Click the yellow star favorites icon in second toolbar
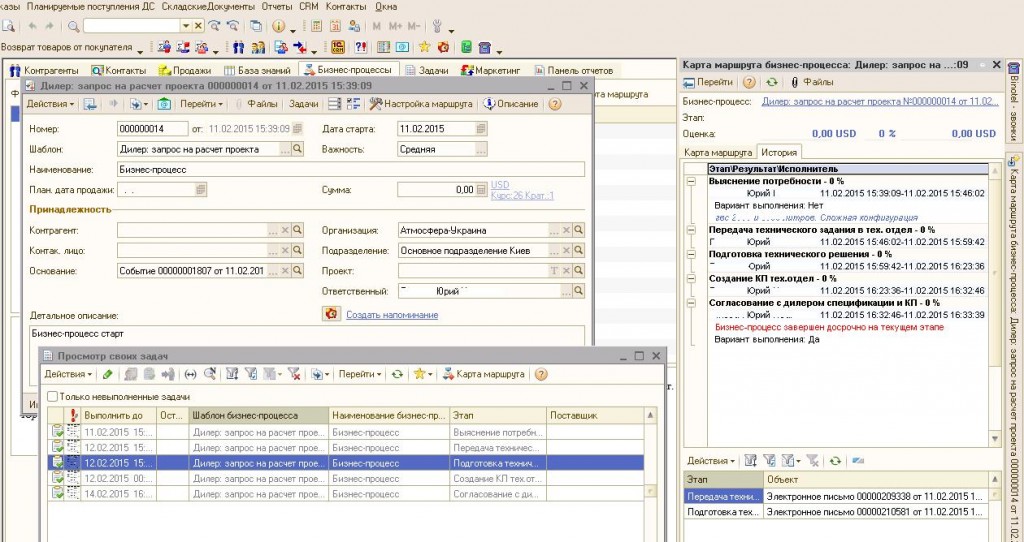Viewport: 1024px width, 542px height. (424, 47)
